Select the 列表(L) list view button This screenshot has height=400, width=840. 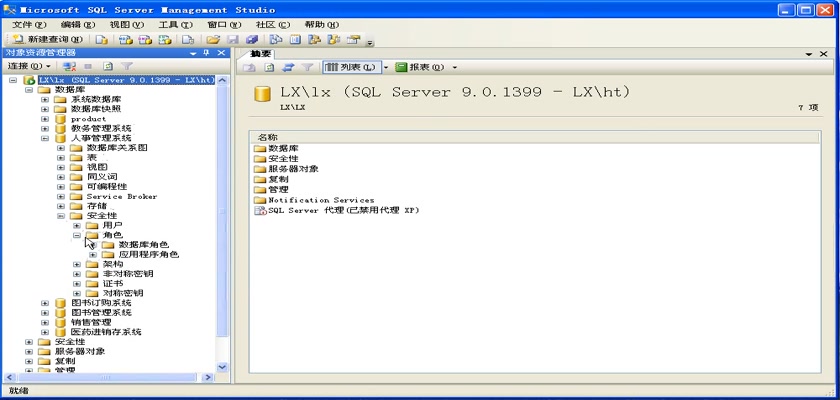[x=351, y=67]
